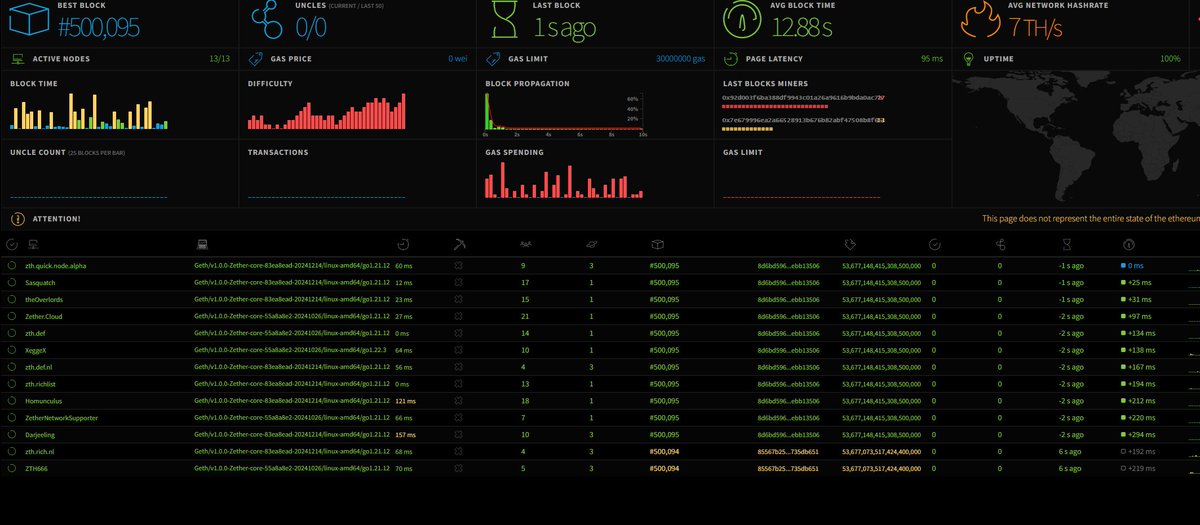Click the Block Propagation histogram
The image size is (1200, 525).
[567, 113]
